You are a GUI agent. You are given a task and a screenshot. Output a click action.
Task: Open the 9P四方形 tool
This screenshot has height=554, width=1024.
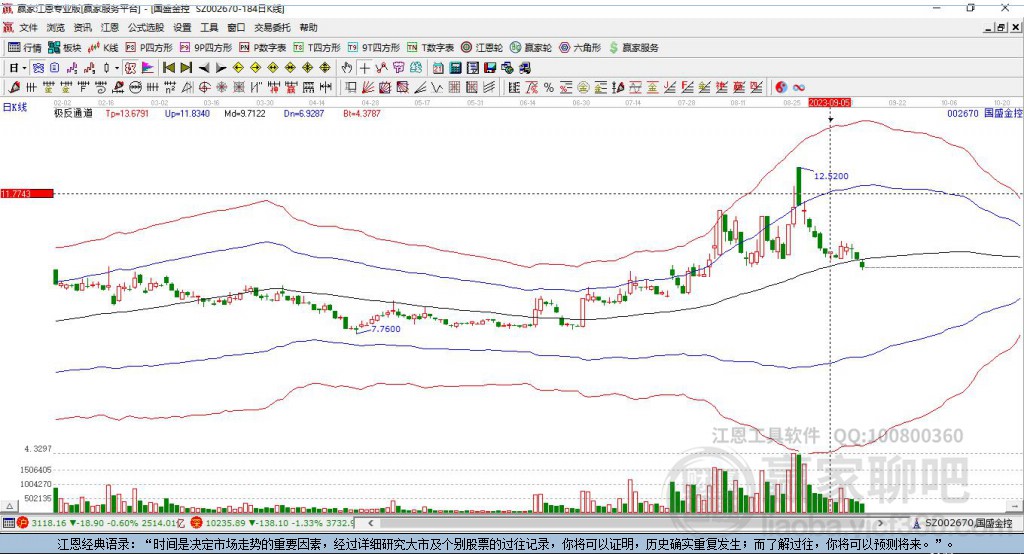click(206, 48)
